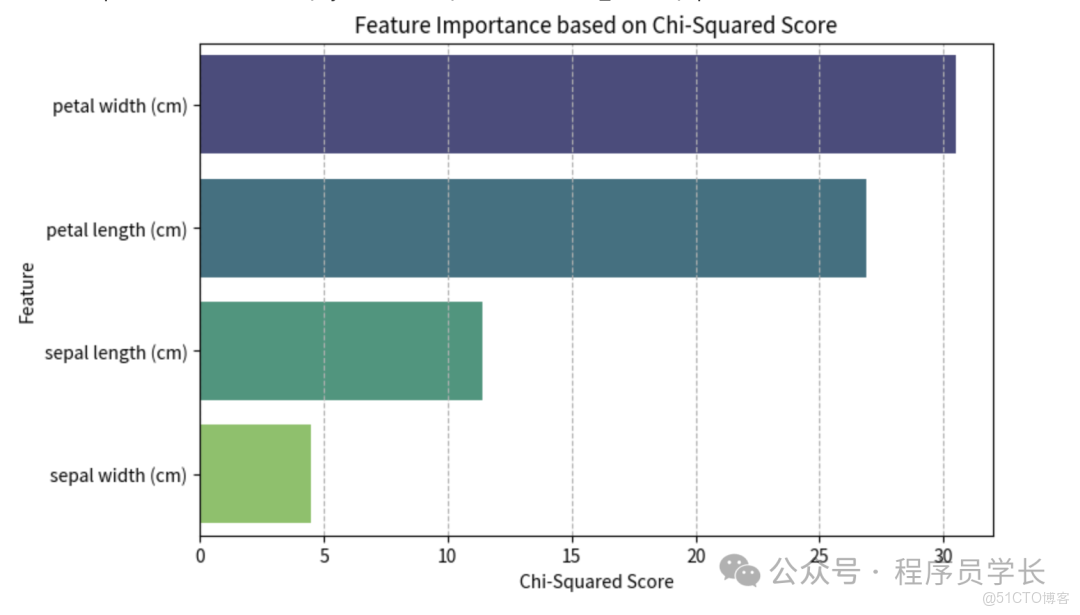Click the 'petal width (cm)' axis label
1080x615 pixels.
click(120, 105)
